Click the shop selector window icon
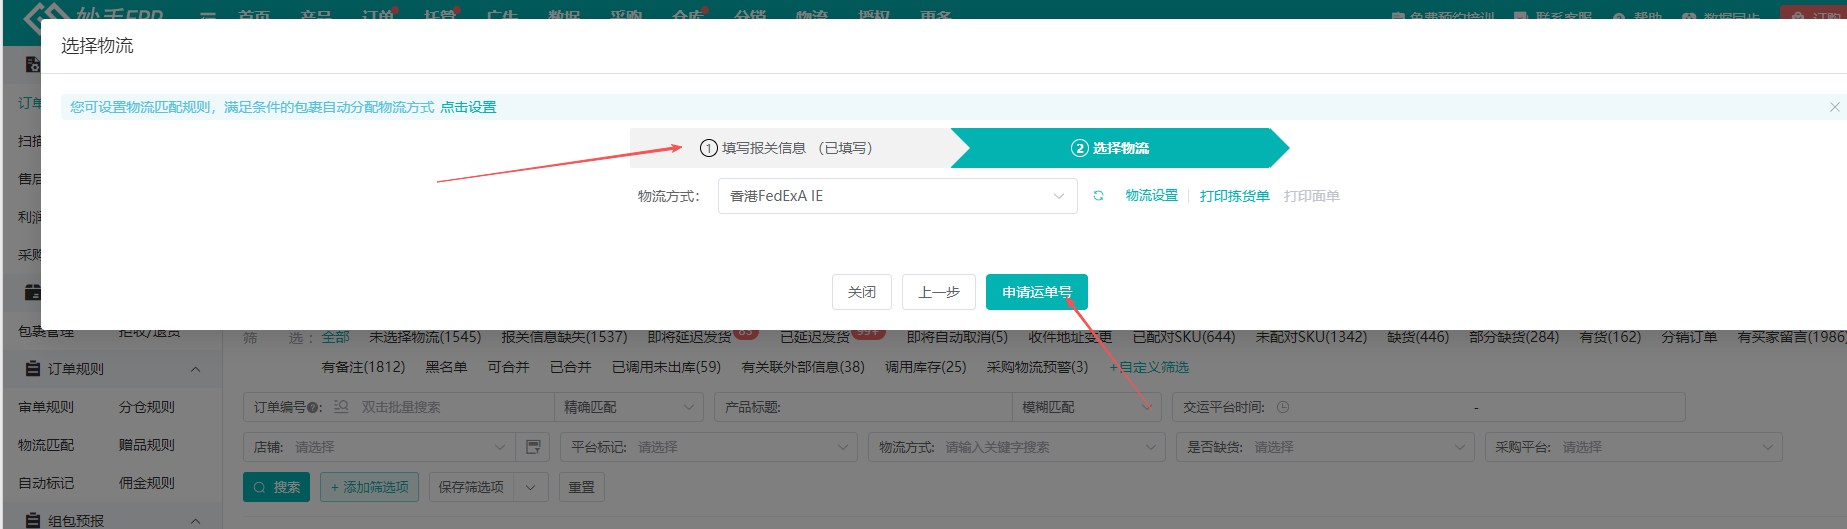1847x529 pixels. tap(533, 447)
